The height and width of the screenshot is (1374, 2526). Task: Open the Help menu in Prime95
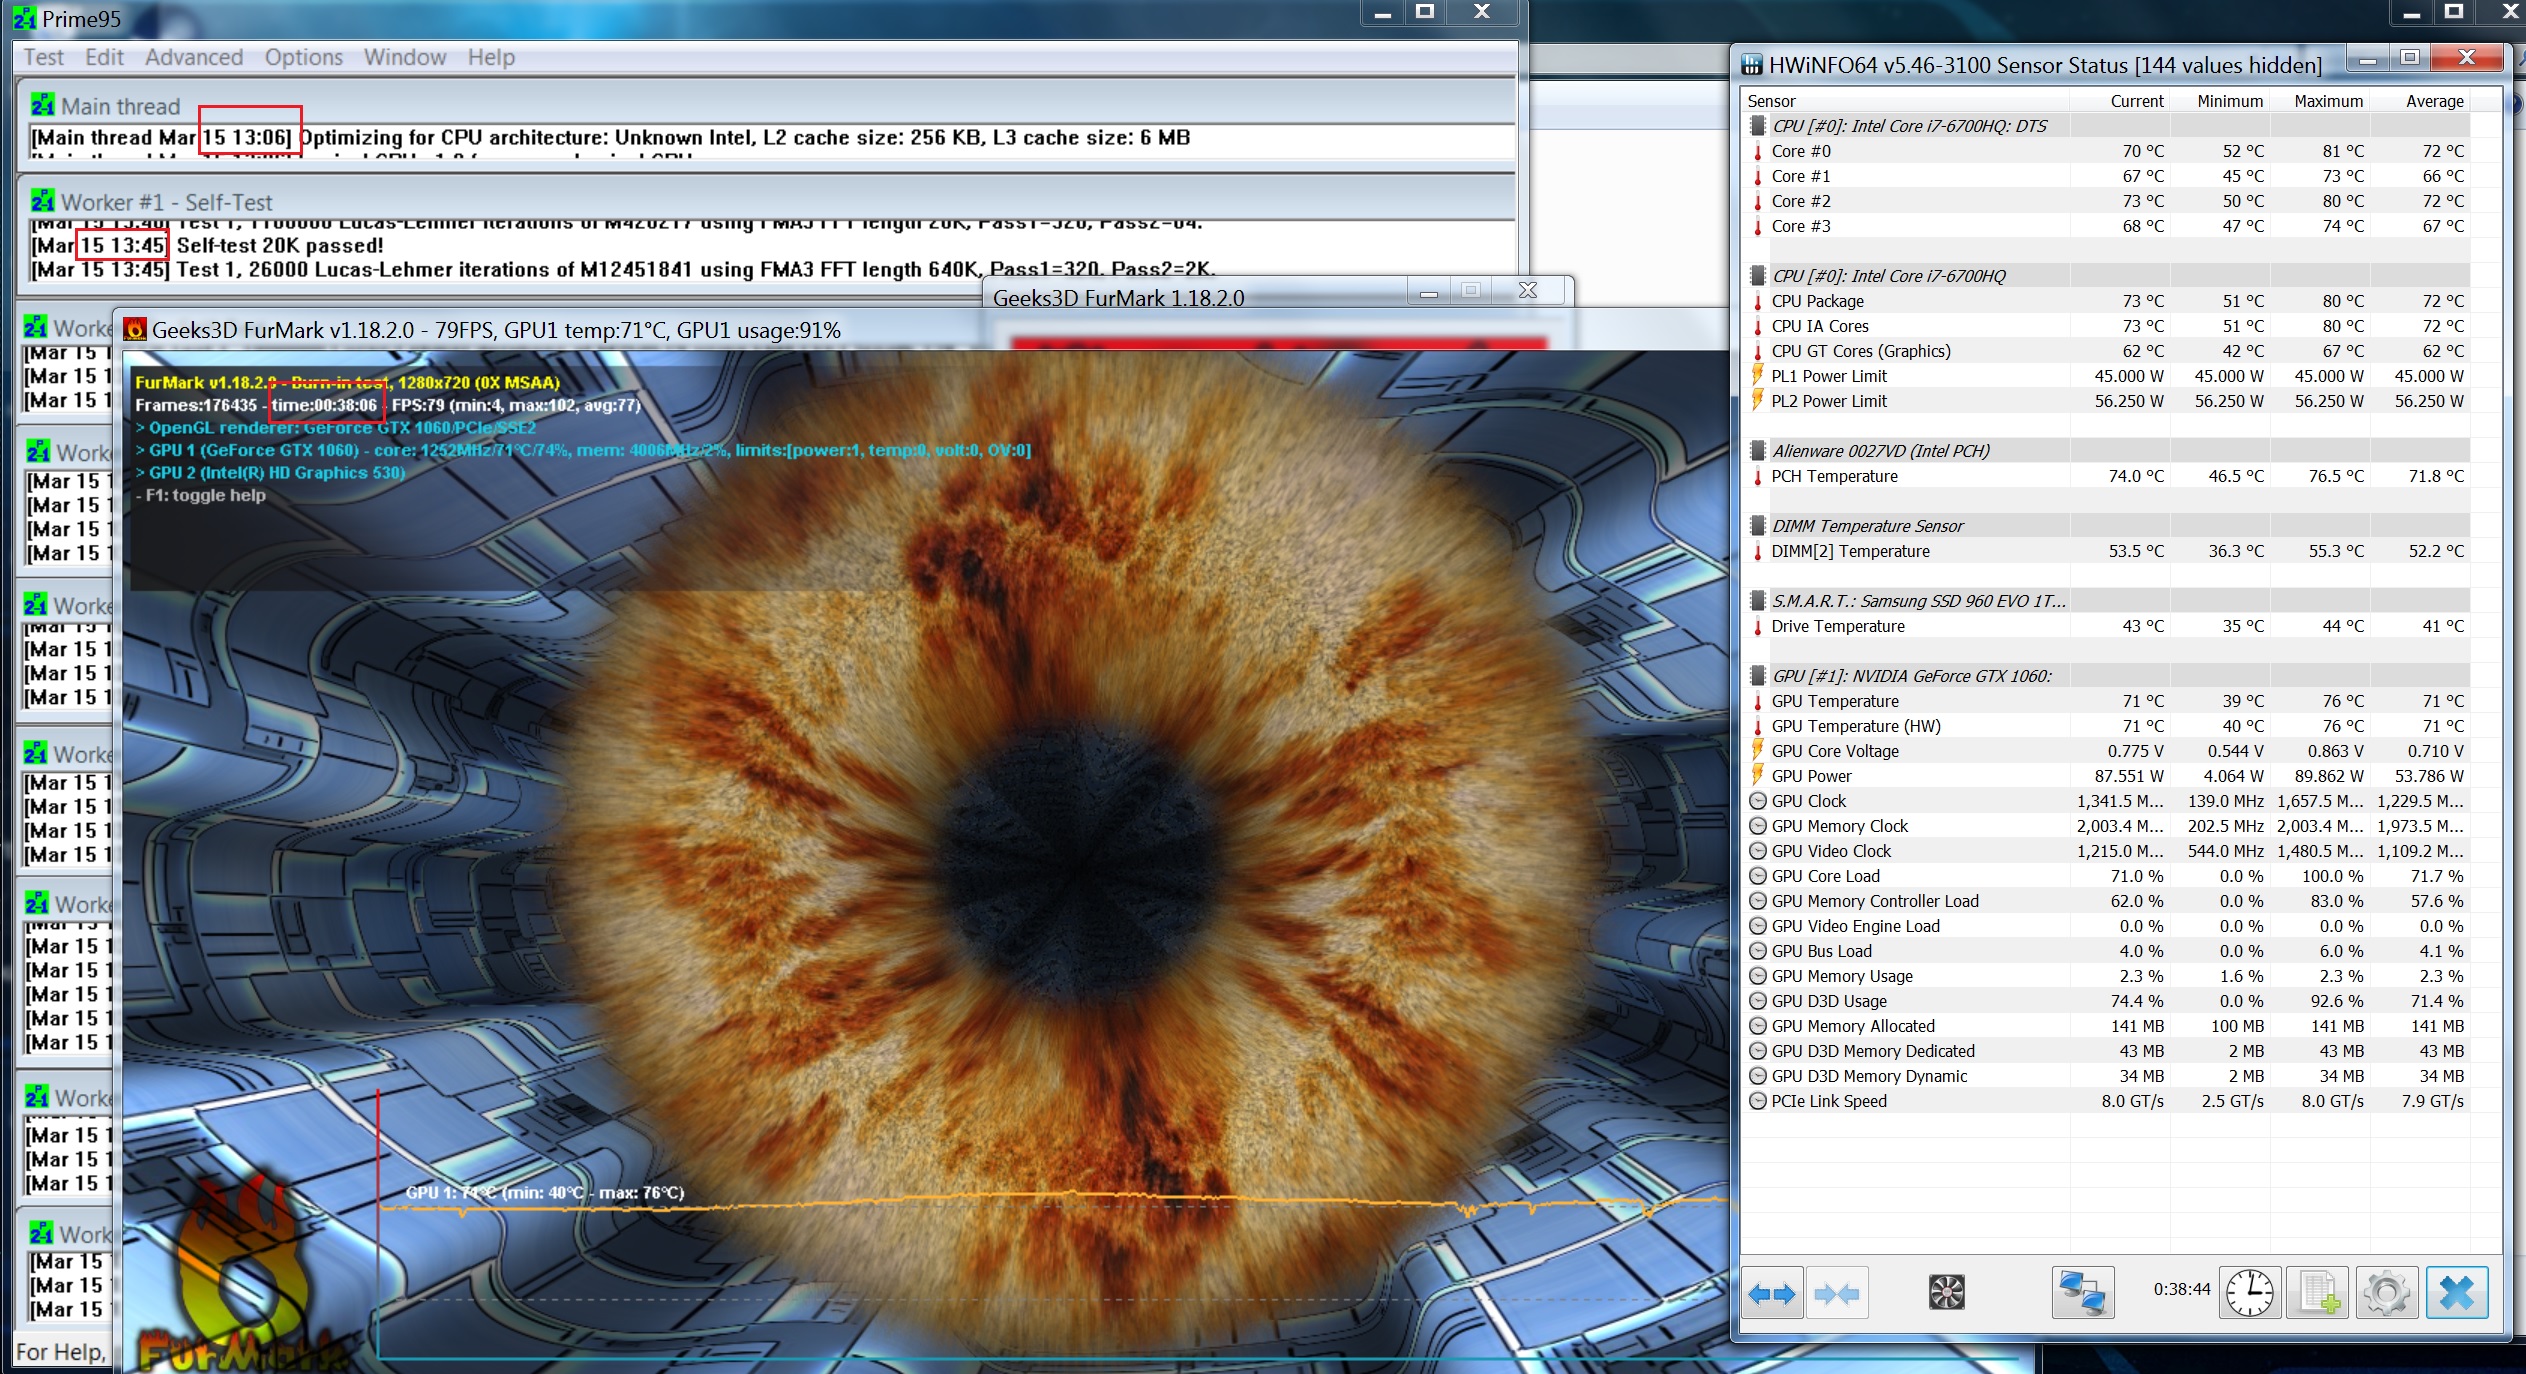pyautogui.click(x=491, y=57)
